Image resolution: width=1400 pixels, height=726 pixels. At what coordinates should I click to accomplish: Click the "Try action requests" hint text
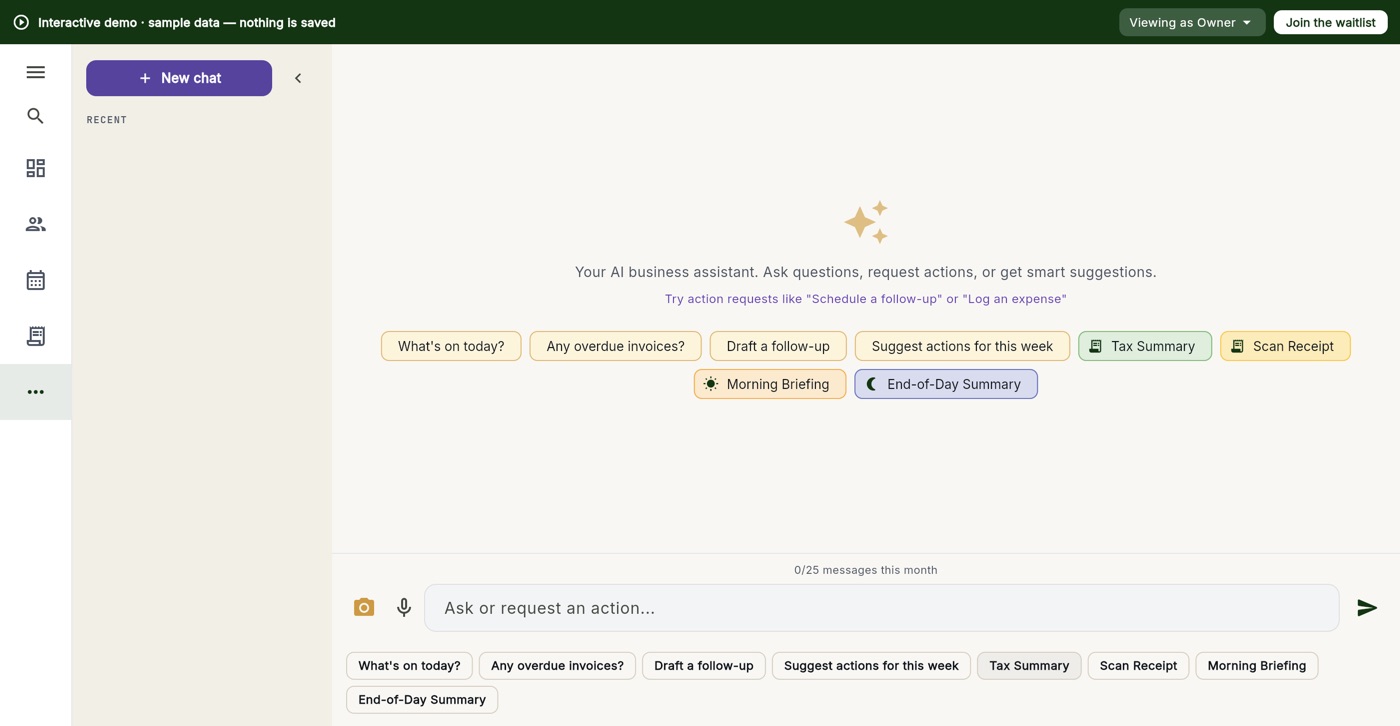866,299
